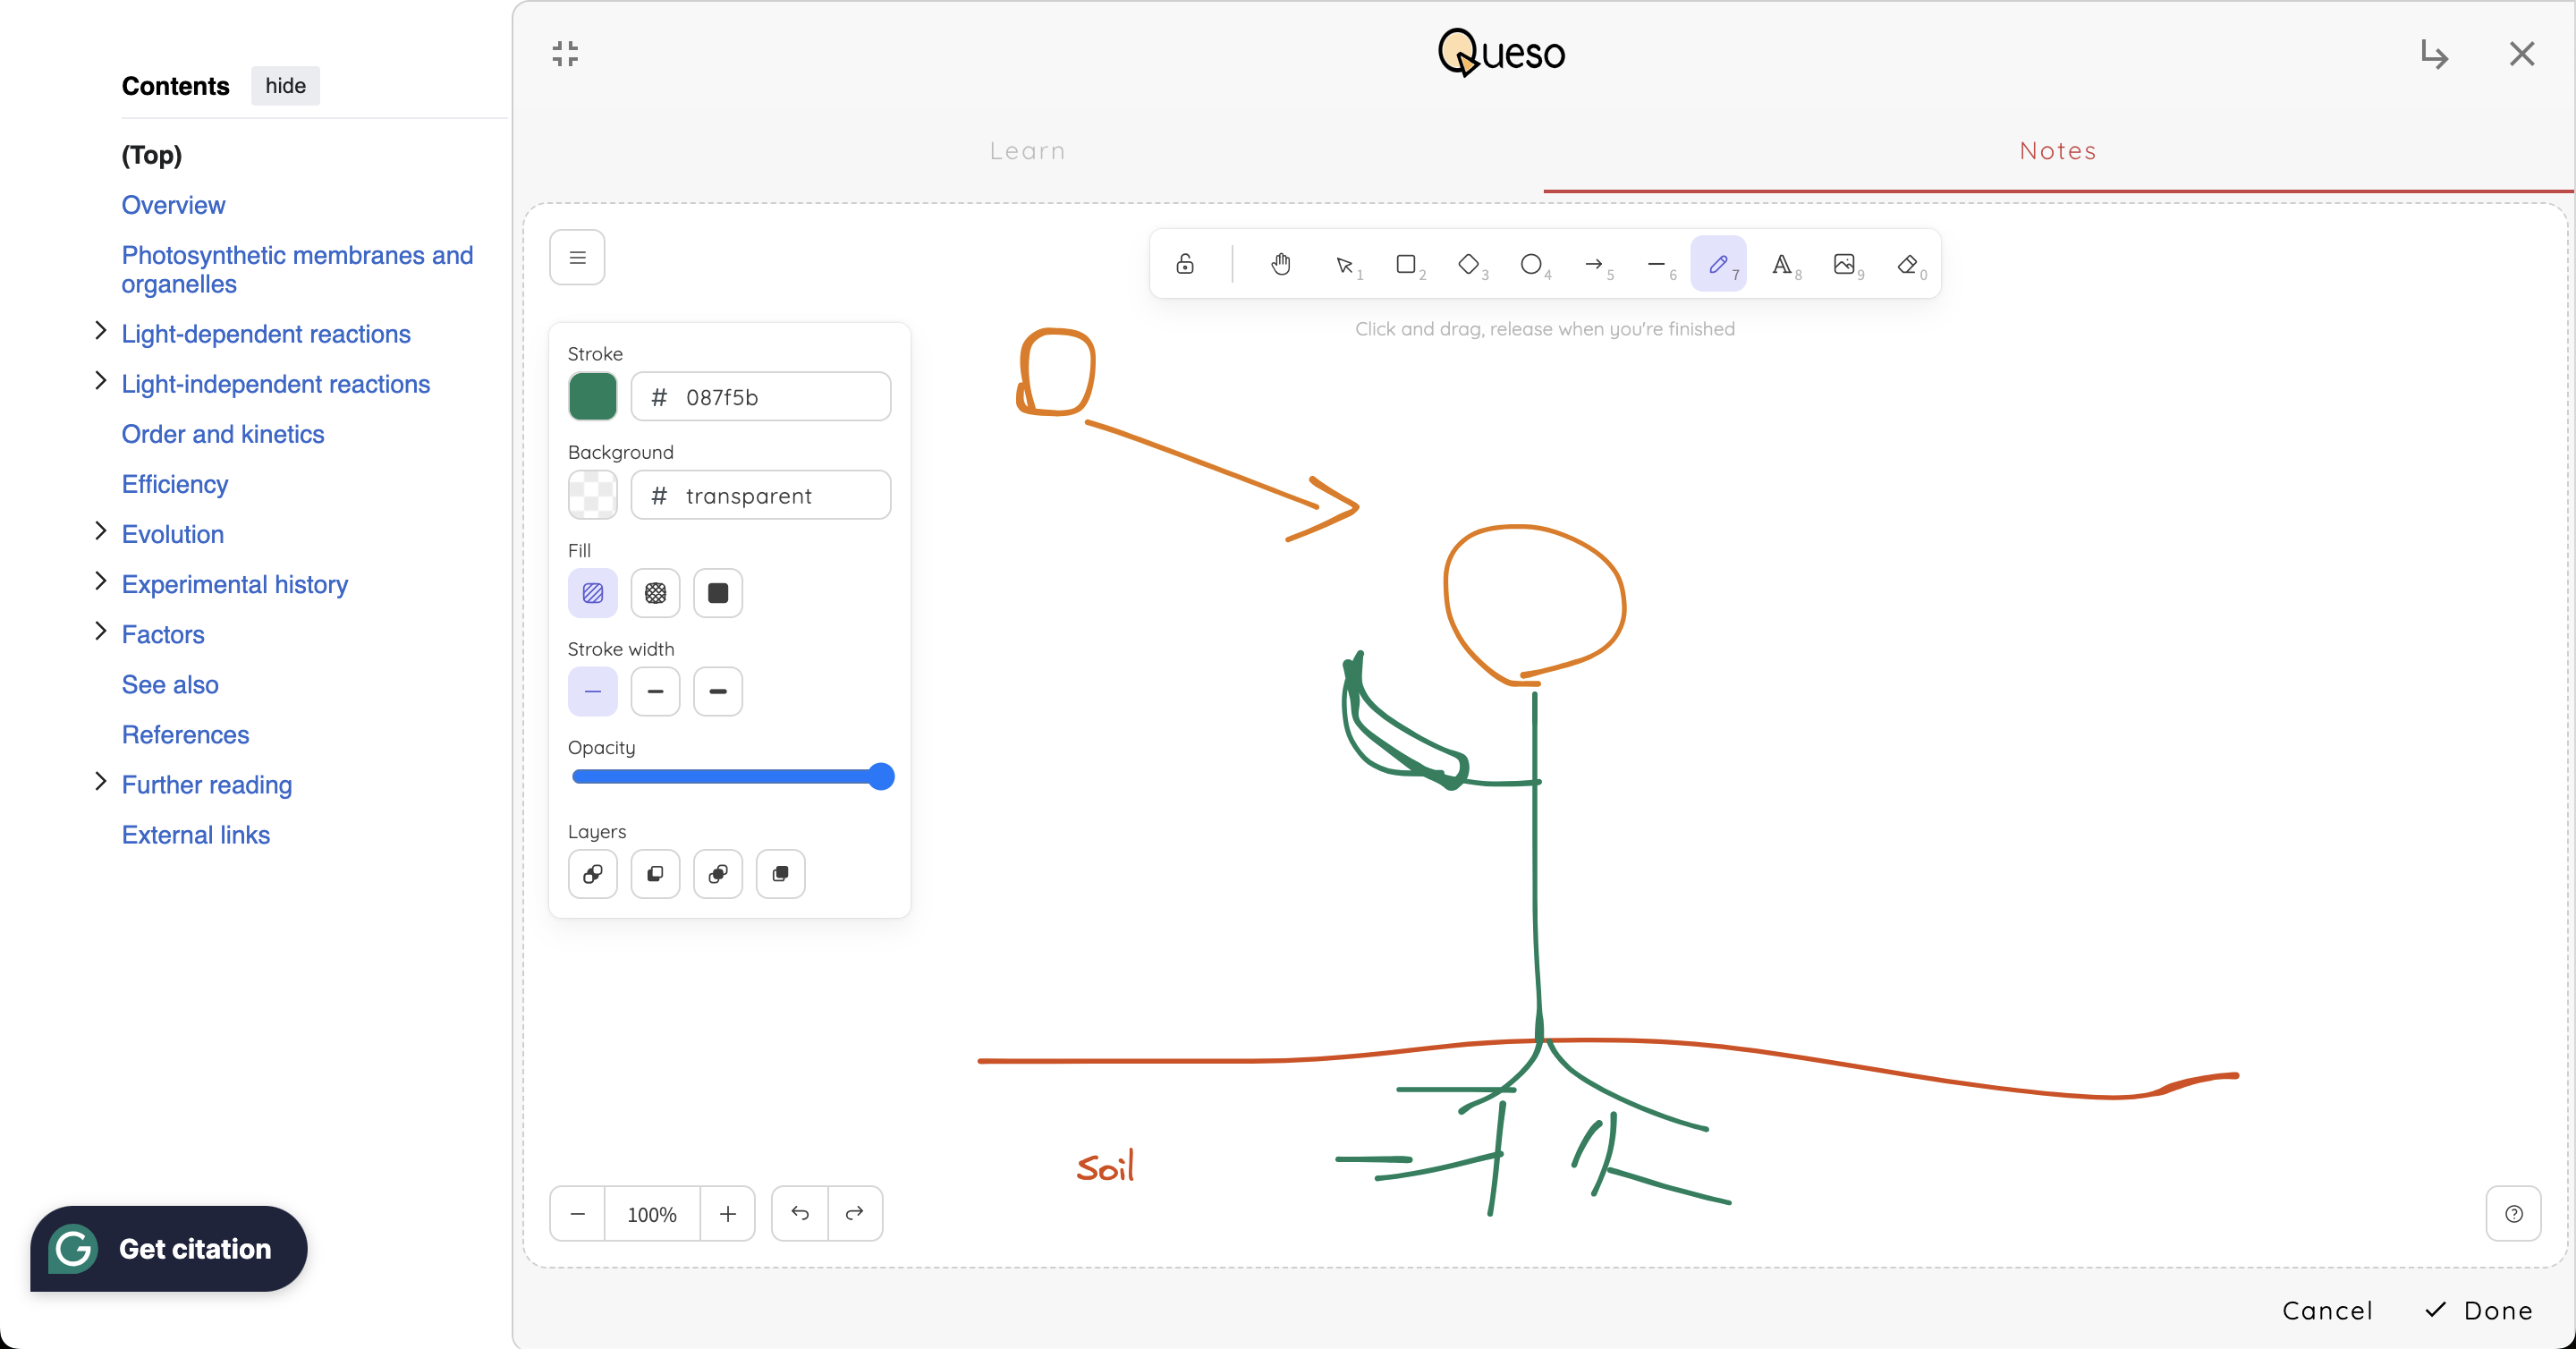The width and height of the screenshot is (2576, 1349).
Task: Choose the extra bold stroke width
Action: pyautogui.click(x=717, y=691)
